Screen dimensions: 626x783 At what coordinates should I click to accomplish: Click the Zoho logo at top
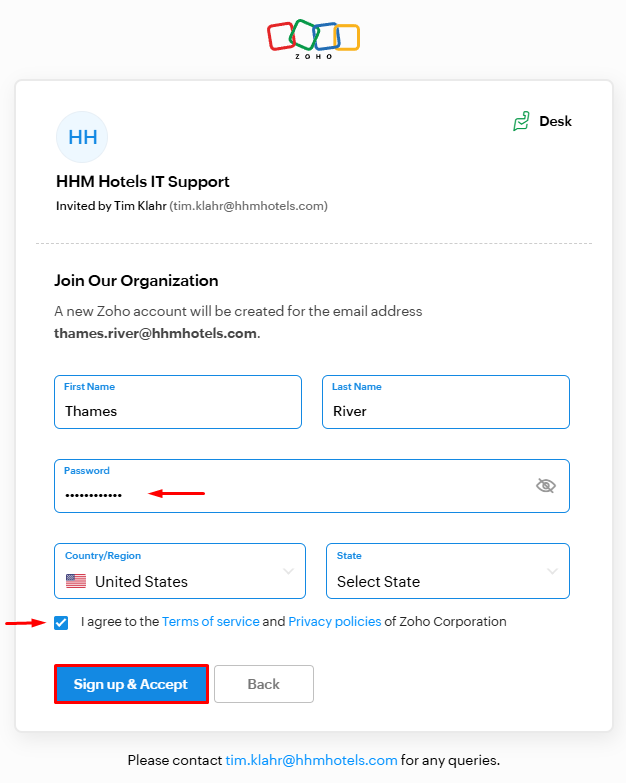tap(313, 38)
